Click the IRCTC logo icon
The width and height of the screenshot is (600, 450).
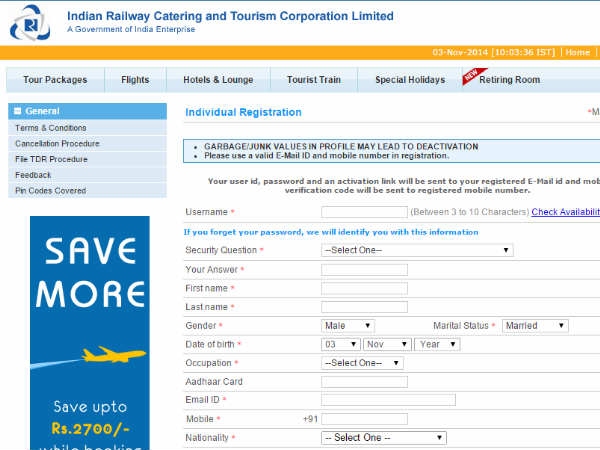32,22
